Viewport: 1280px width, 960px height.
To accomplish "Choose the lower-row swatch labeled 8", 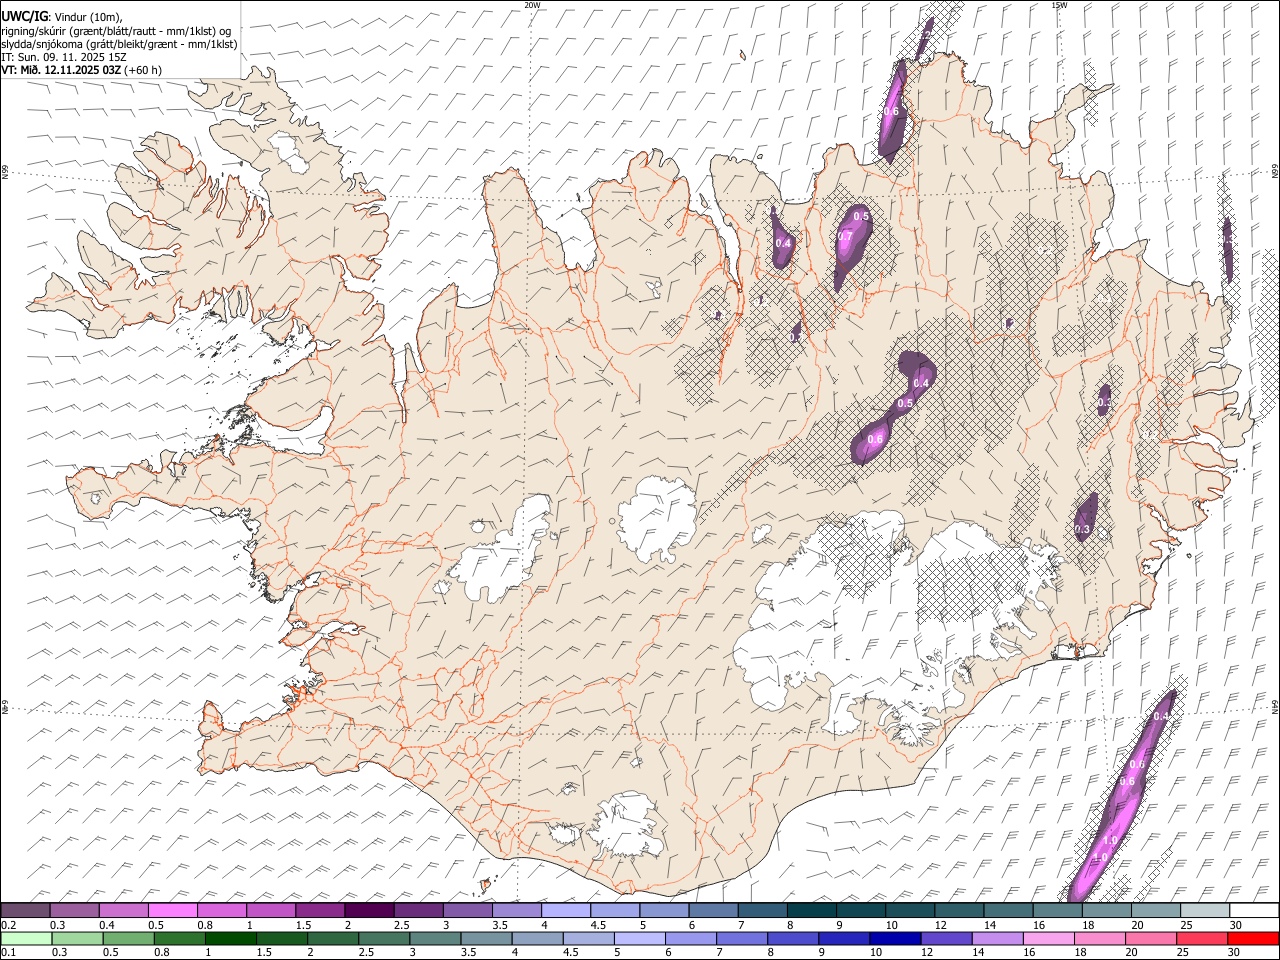I will coord(793,938).
